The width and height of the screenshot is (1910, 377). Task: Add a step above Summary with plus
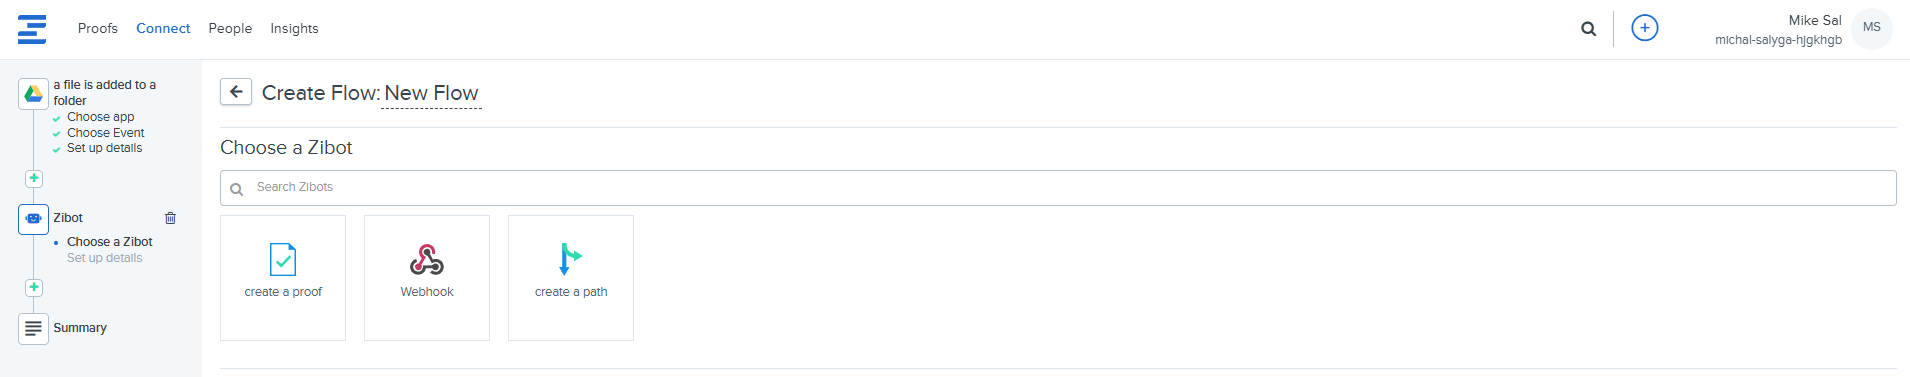tap(34, 288)
